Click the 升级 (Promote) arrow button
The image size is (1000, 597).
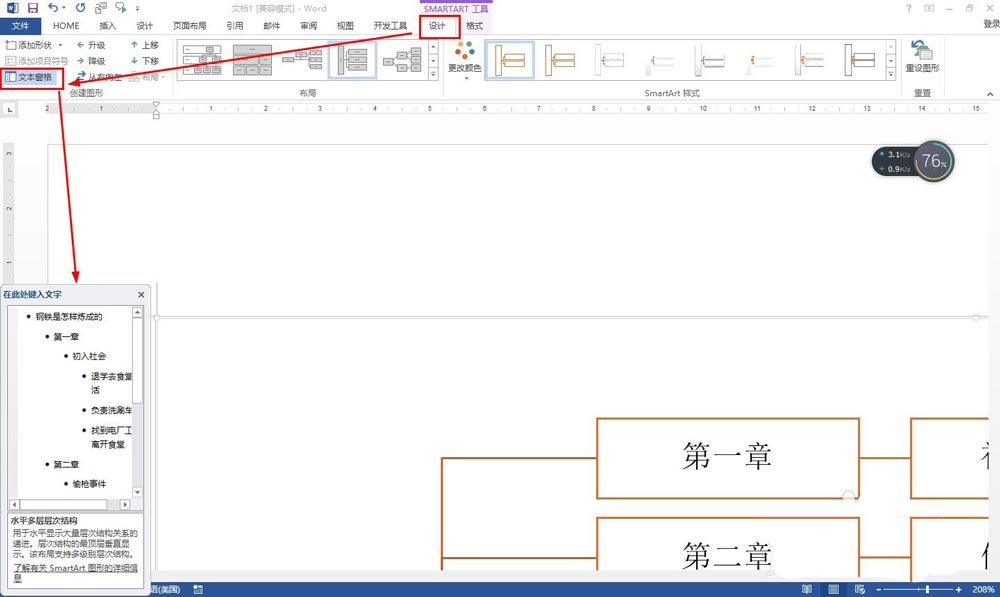coord(90,45)
